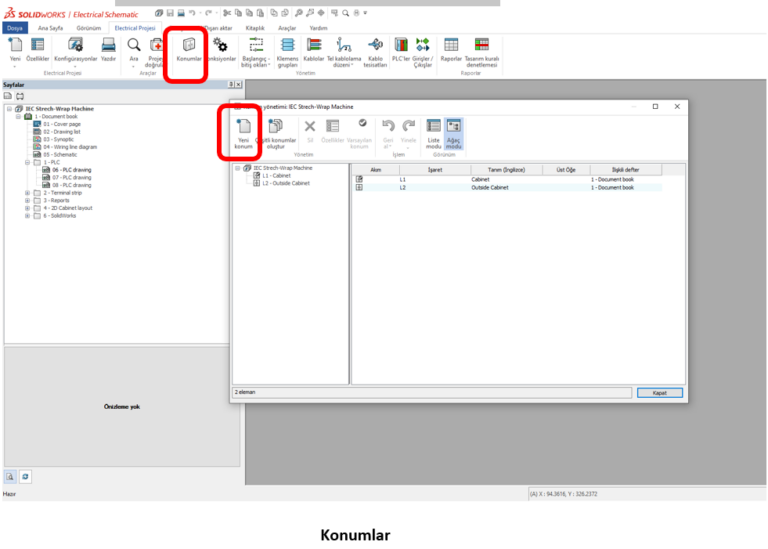The image size is (768, 549).
Task: Sort by the İşaret column header
Action: pos(434,170)
